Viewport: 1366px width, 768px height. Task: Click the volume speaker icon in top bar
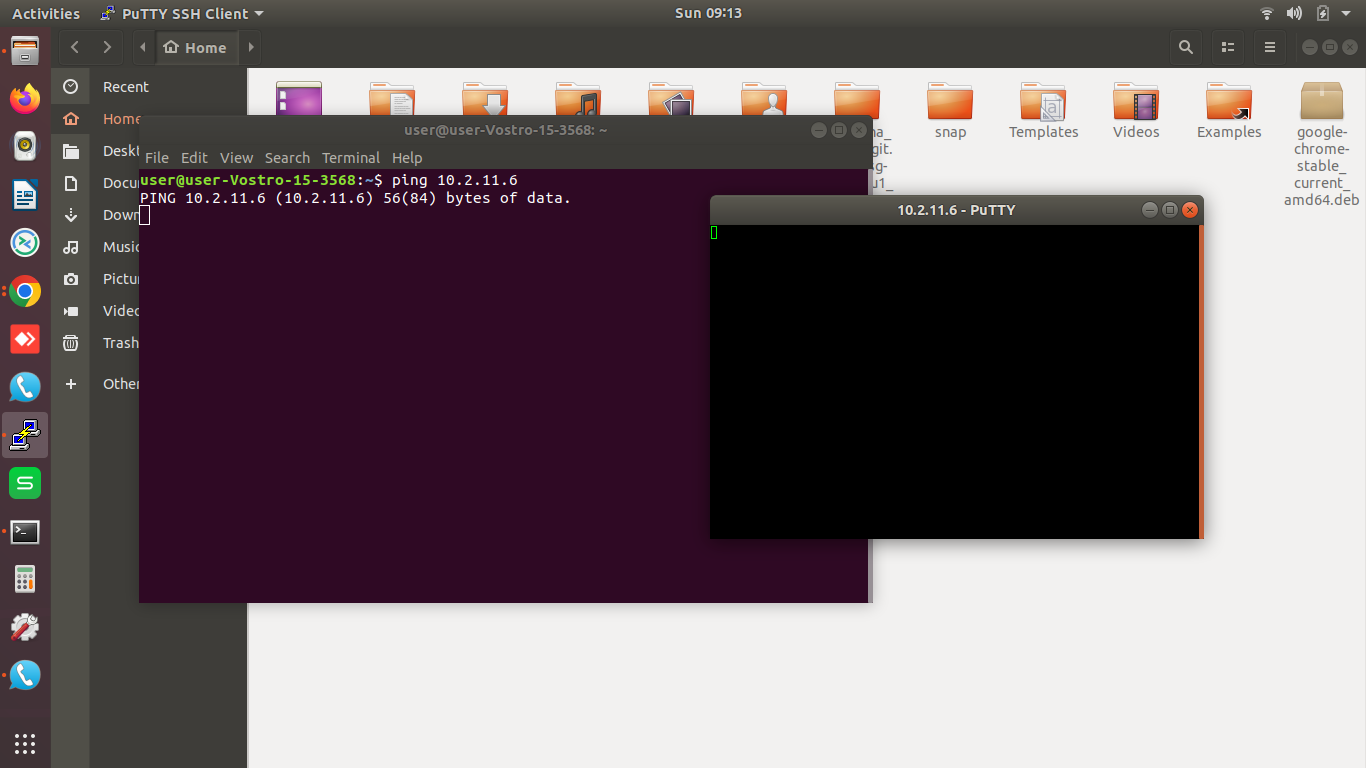(1294, 13)
